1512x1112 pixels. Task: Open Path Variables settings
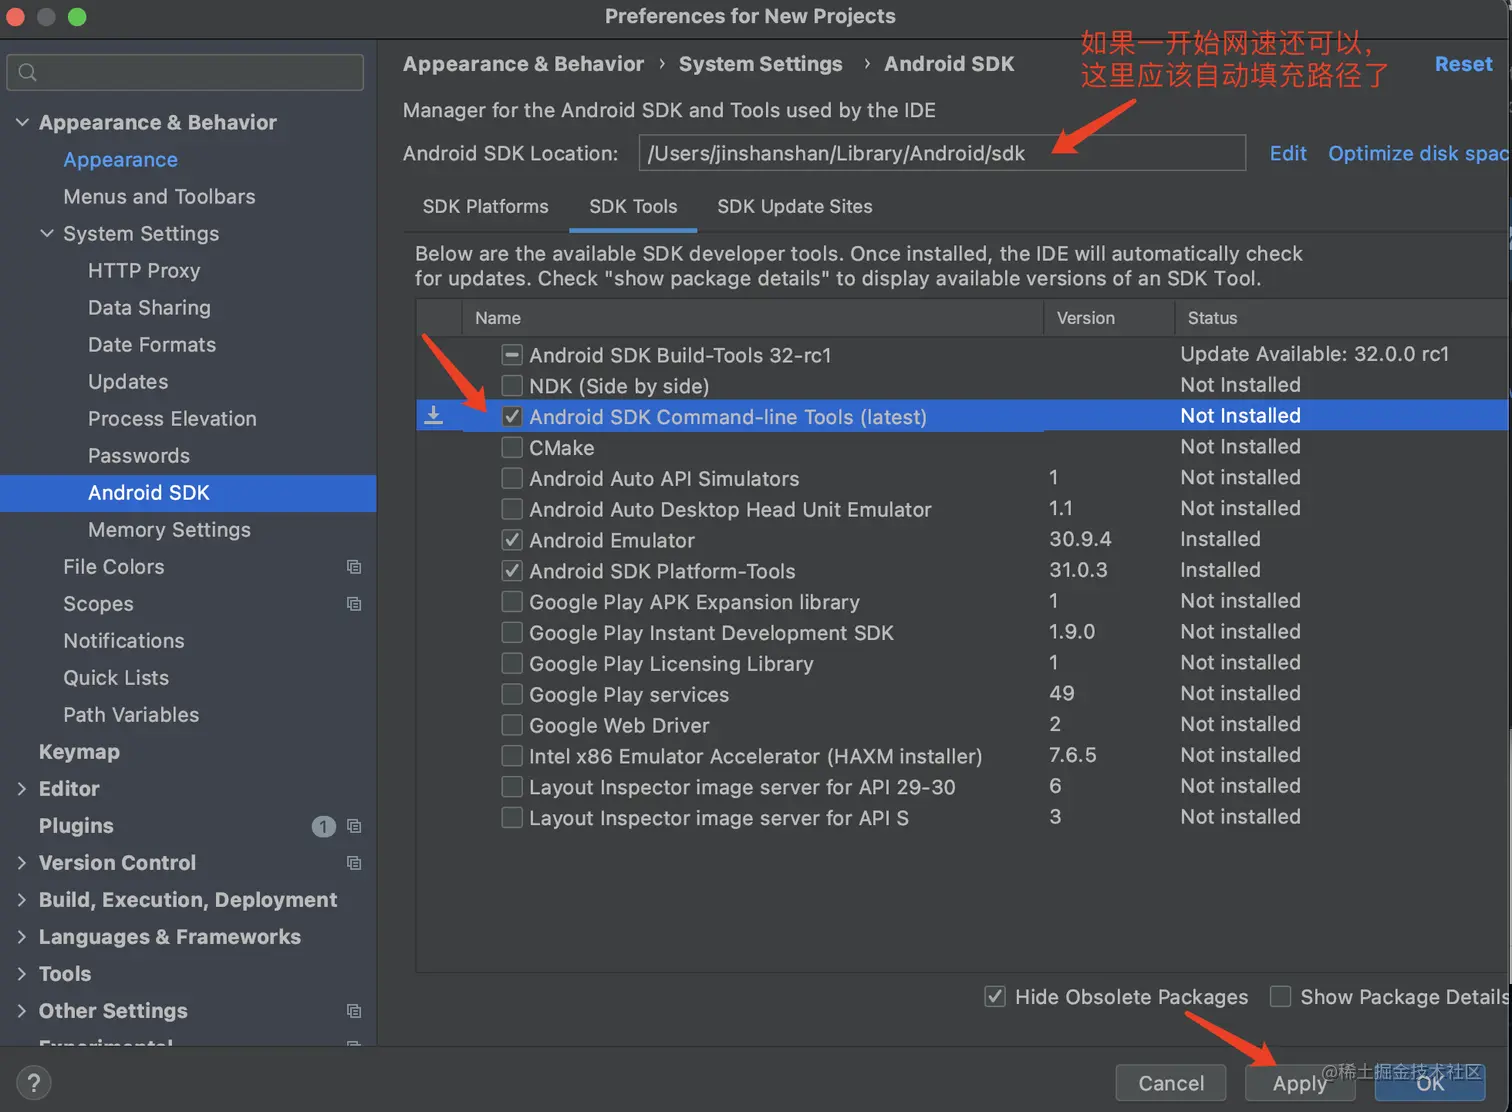tap(131, 715)
